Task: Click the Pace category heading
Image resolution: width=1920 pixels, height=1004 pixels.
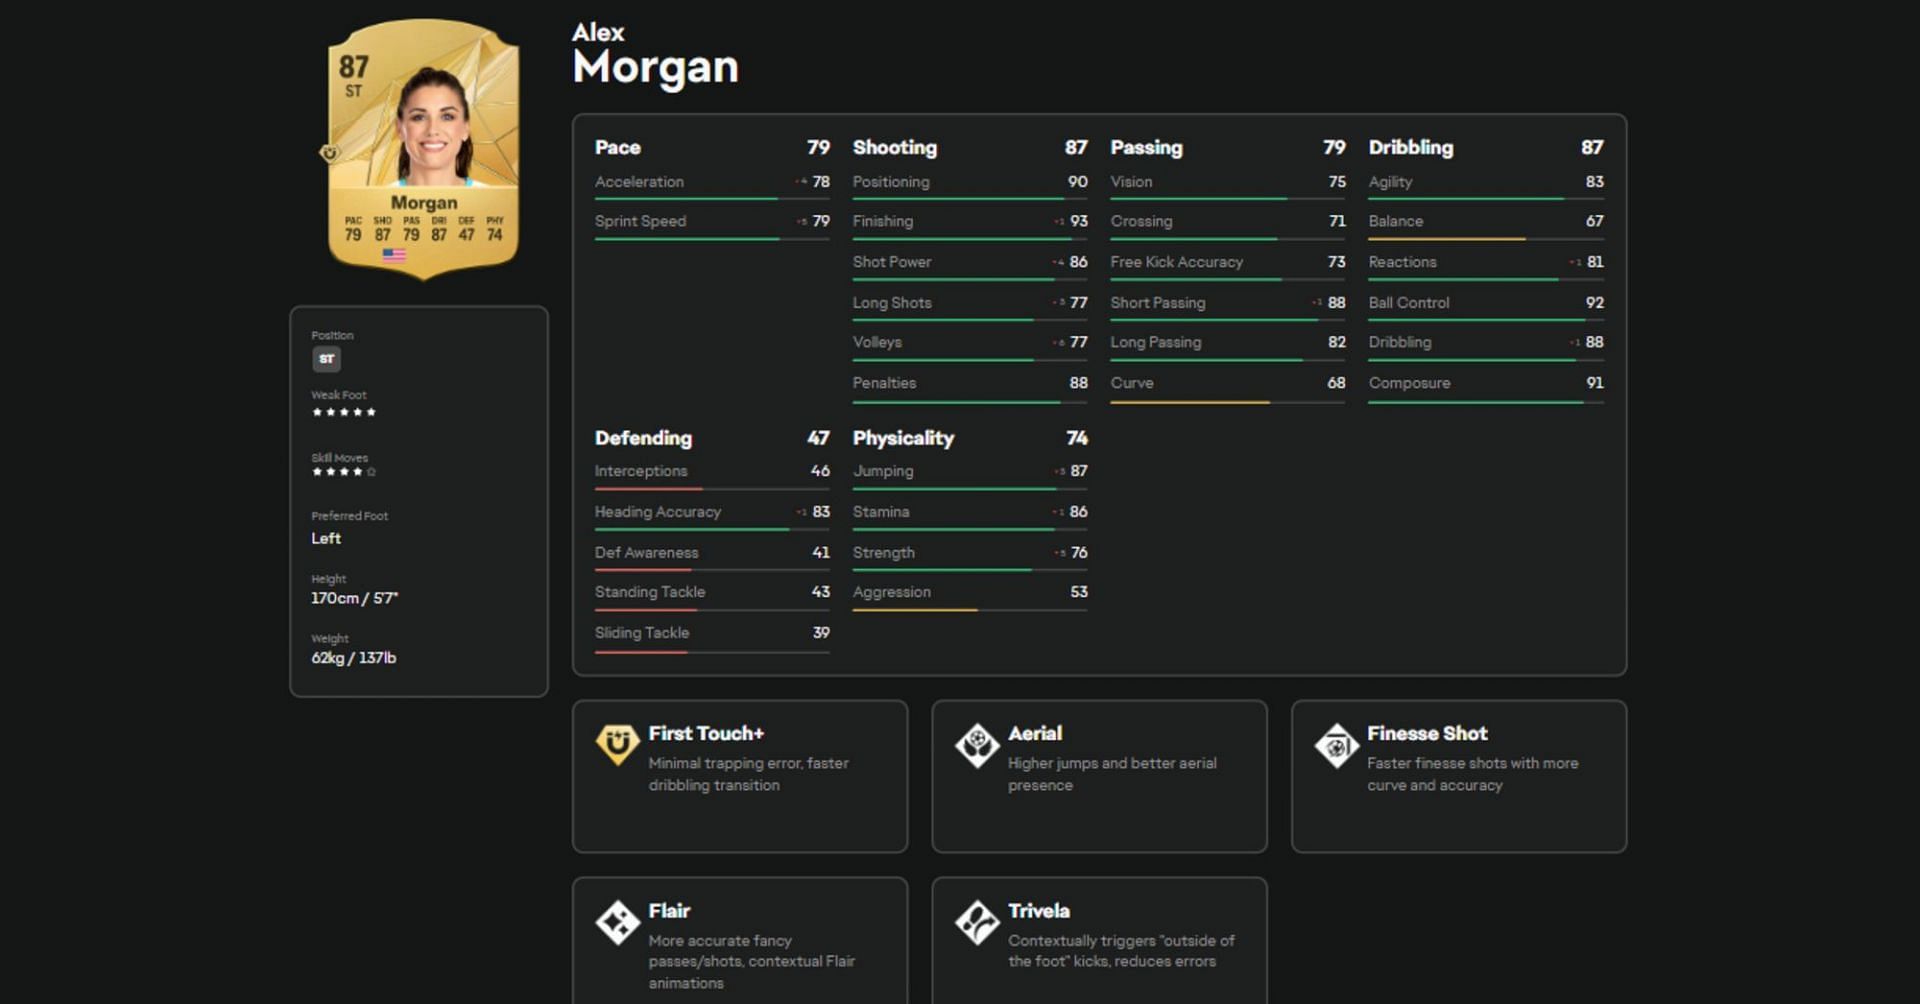Action: coord(617,148)
